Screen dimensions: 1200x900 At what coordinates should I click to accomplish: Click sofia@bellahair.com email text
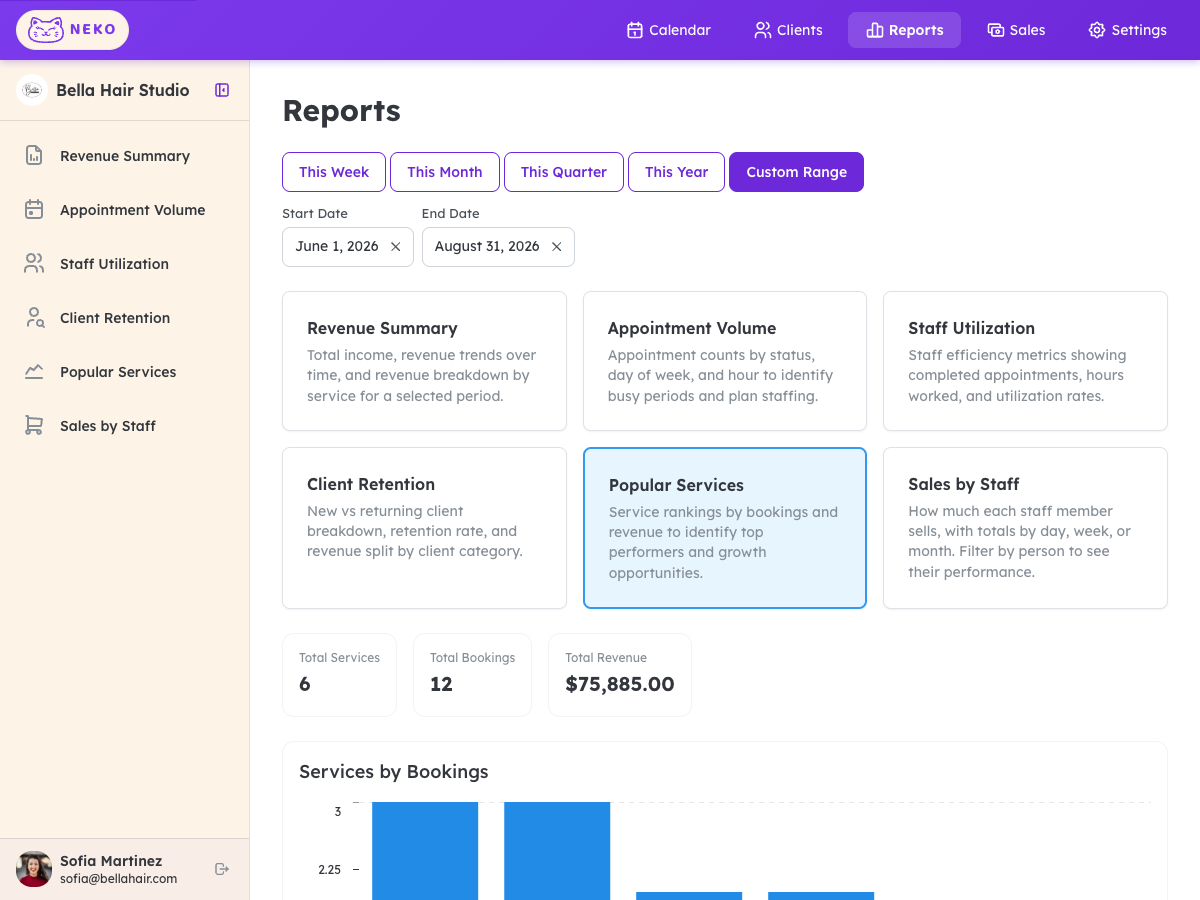click(x=118, y=879)
